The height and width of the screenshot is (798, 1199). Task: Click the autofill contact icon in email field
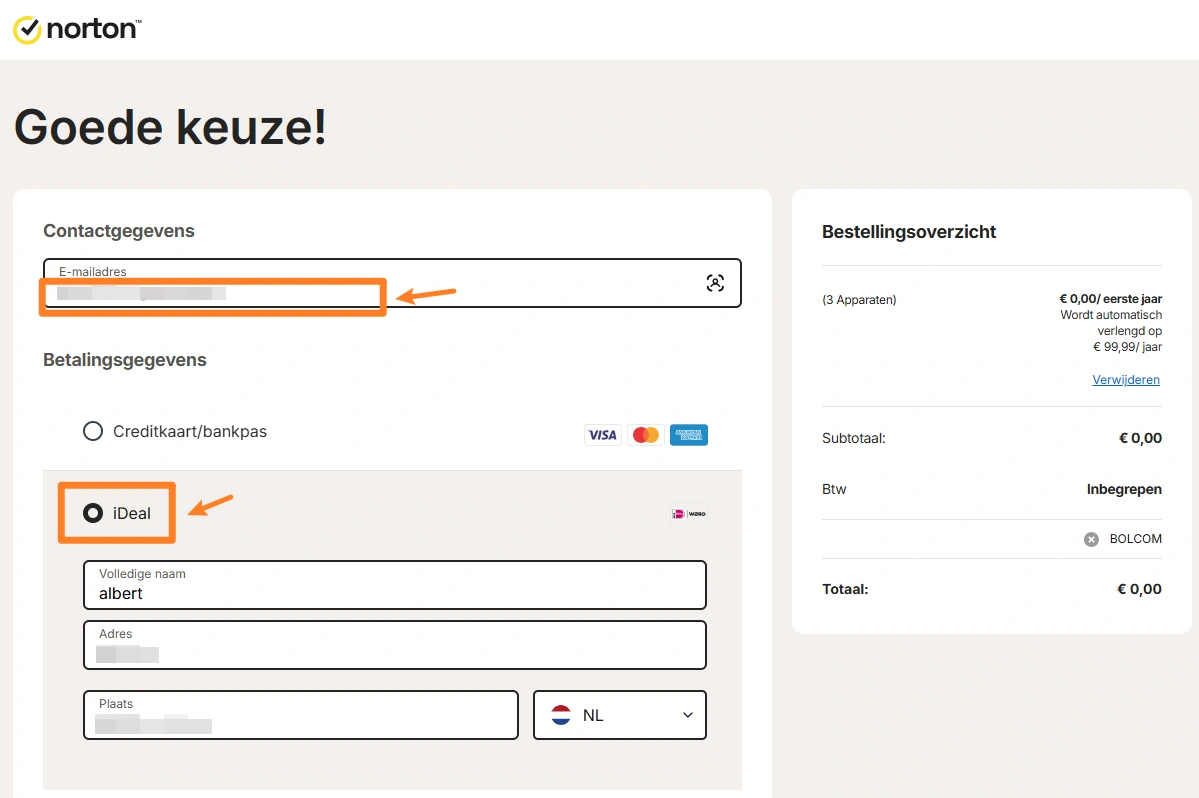tap(715, 284)
